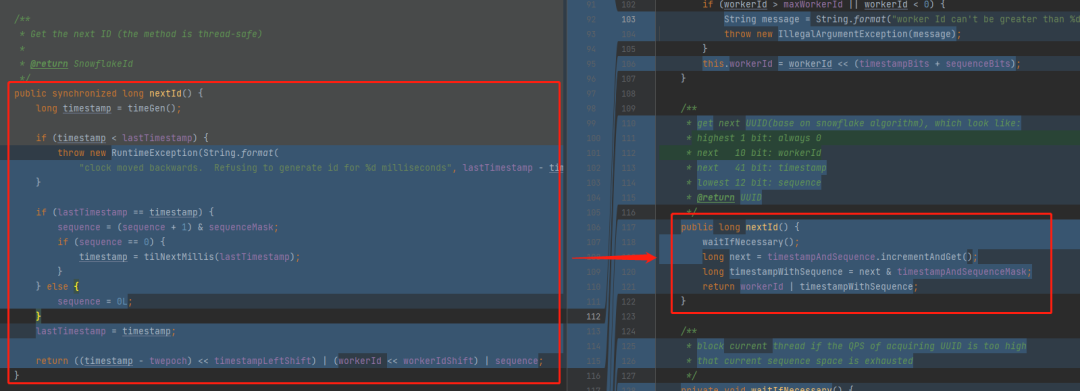This screenshot has height=391, width=1080.
Task: Click the timestampAndSequenceMask identifier
Action: [x=964, y=272]
